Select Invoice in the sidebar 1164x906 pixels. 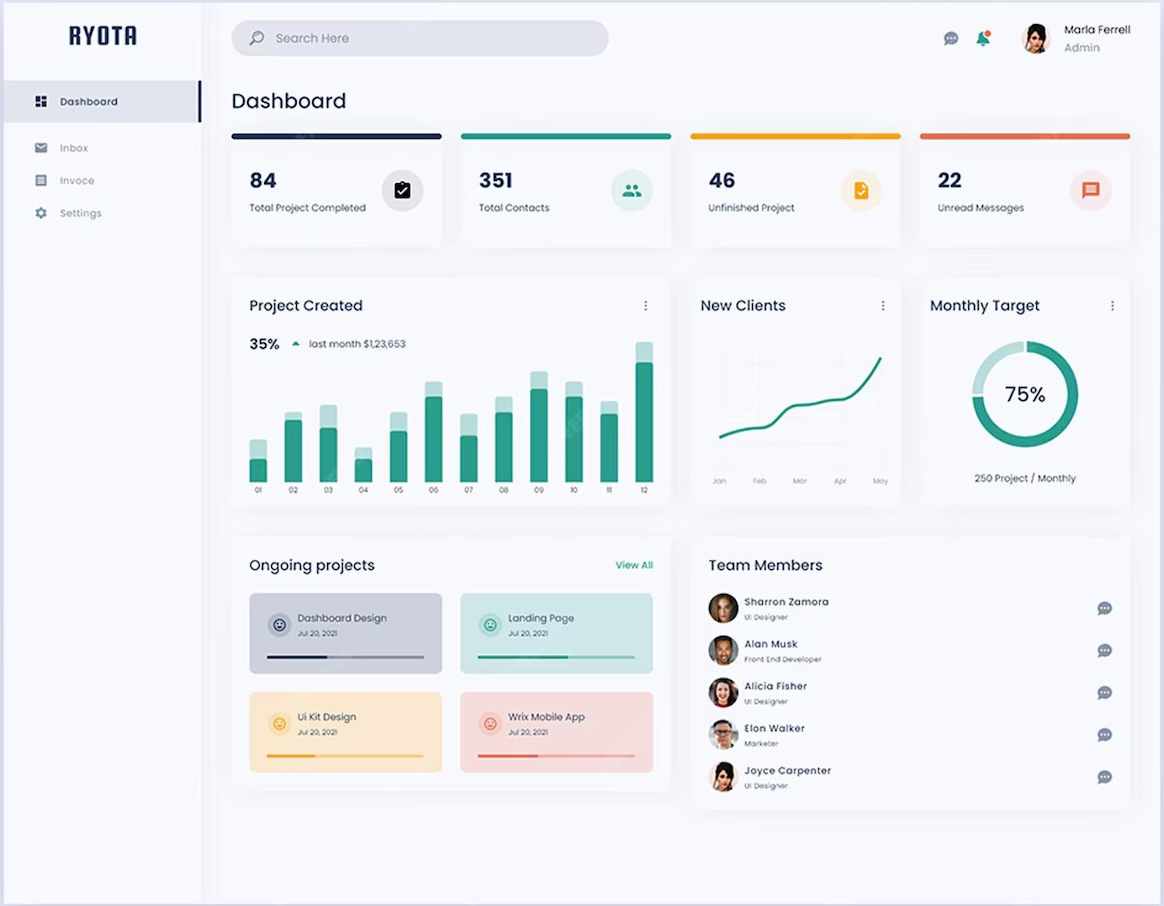pos(76,181)
